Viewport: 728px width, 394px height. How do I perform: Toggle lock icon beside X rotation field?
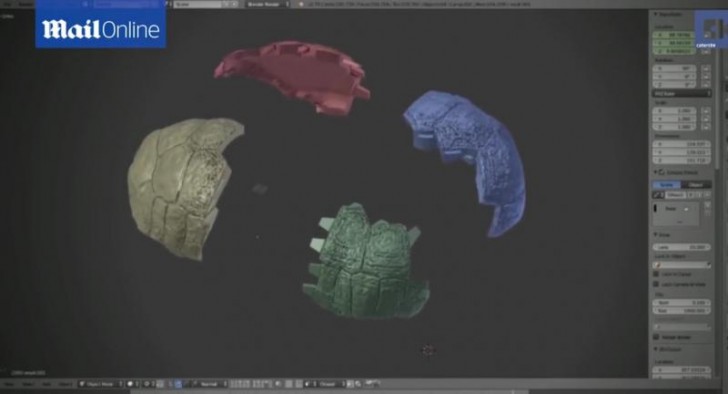pyautogui.click(x=706, y=68)
